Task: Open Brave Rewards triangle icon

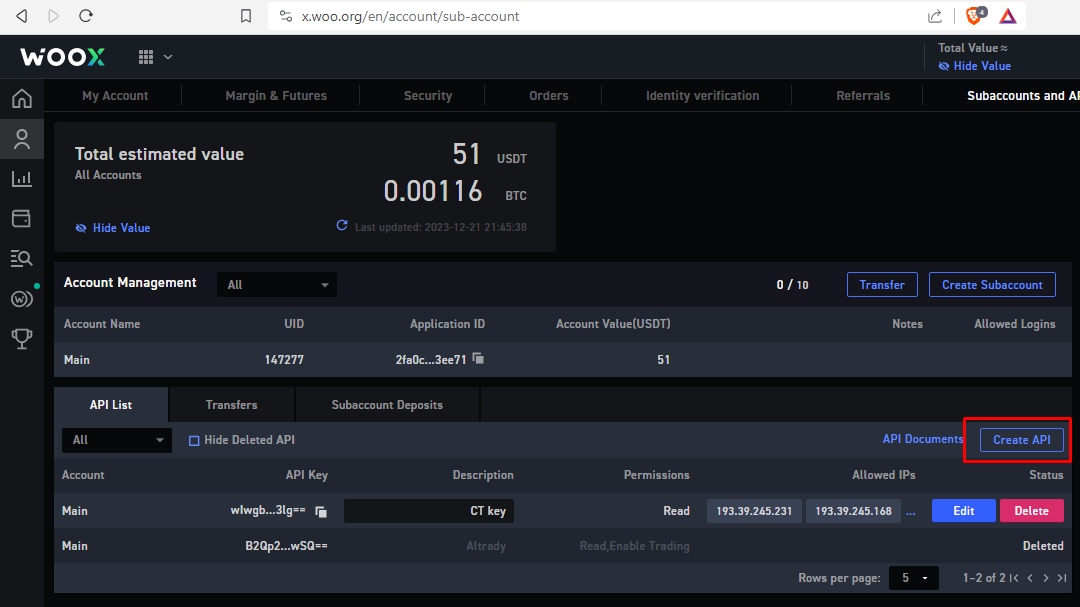Action: tap(1008, 16)
